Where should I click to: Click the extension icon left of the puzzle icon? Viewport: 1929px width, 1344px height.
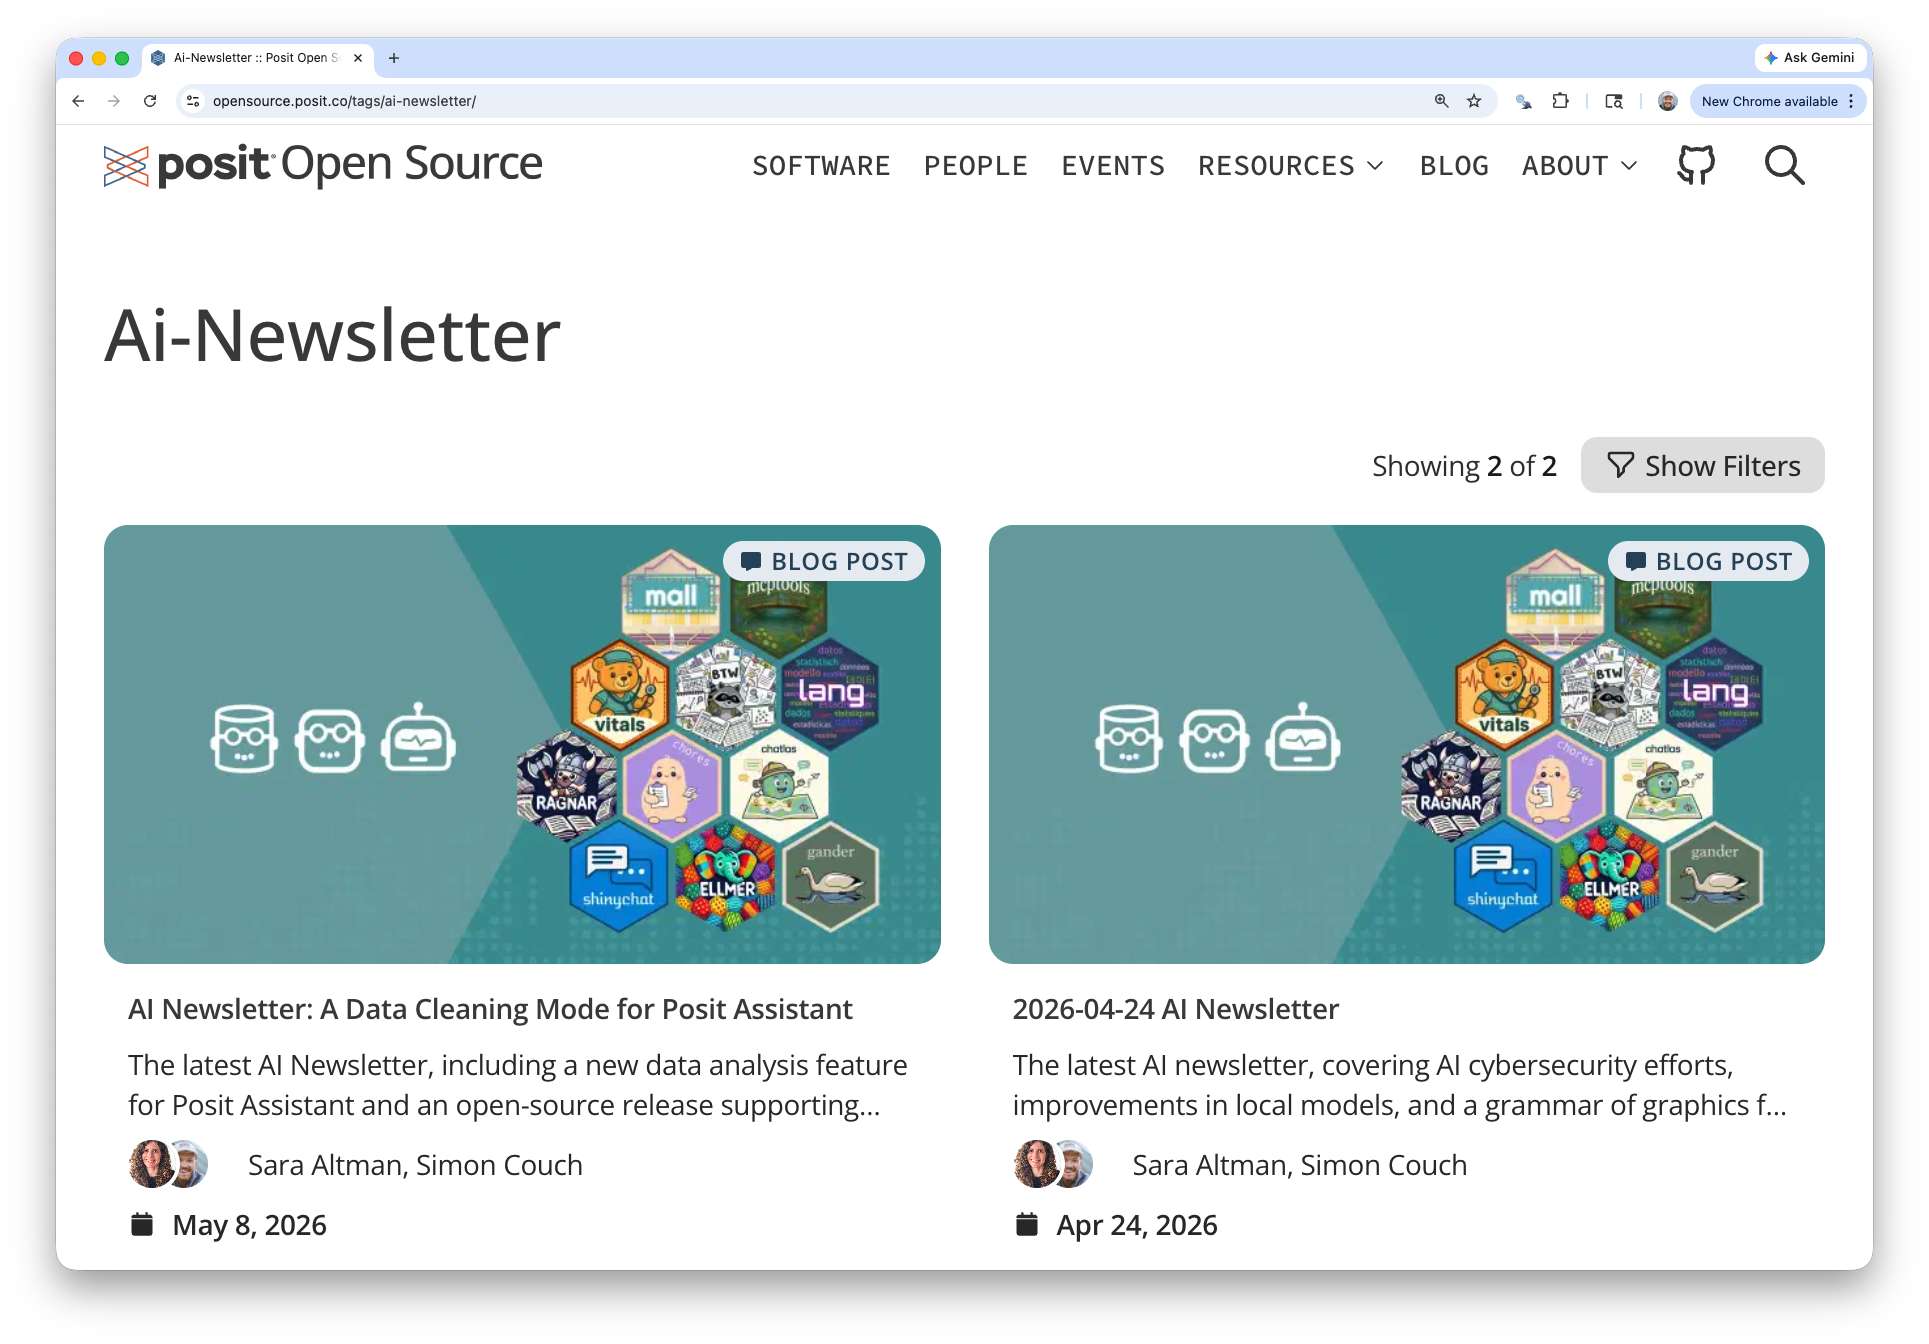pos(1523,101)
